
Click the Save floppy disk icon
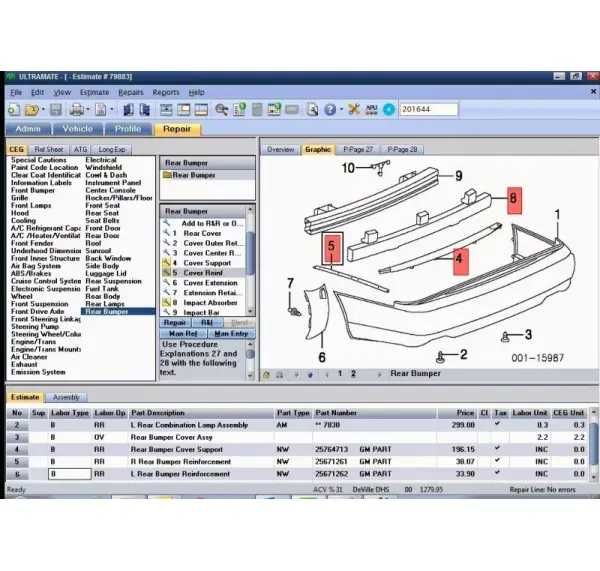coord(56,110)
